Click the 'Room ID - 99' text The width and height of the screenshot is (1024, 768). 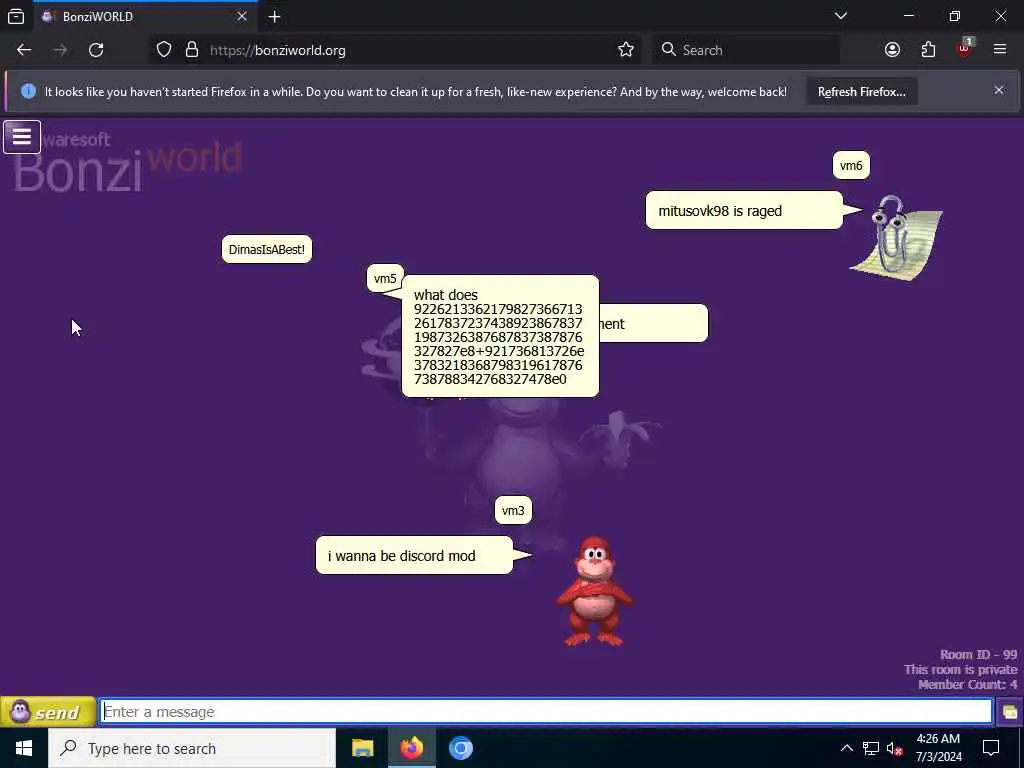[978, 654]
